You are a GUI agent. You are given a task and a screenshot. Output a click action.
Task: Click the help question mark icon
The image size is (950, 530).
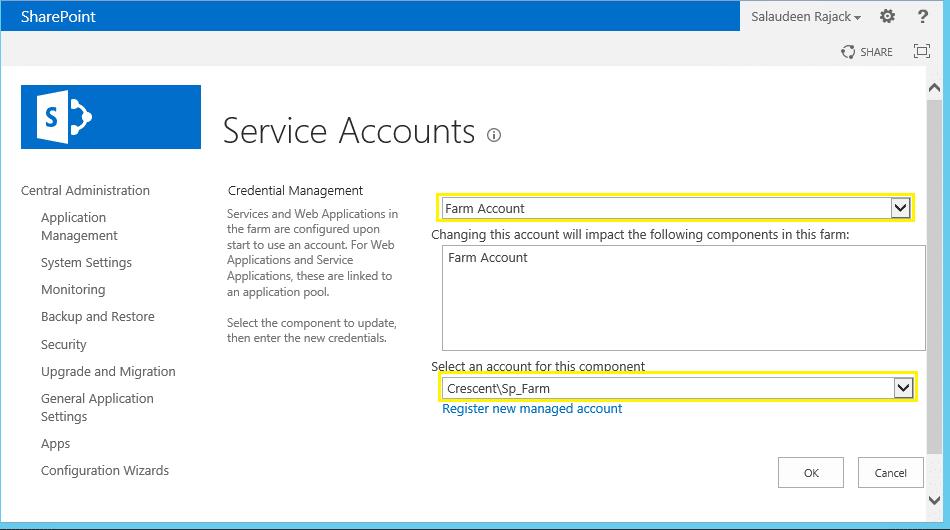[x=922, y=16]
